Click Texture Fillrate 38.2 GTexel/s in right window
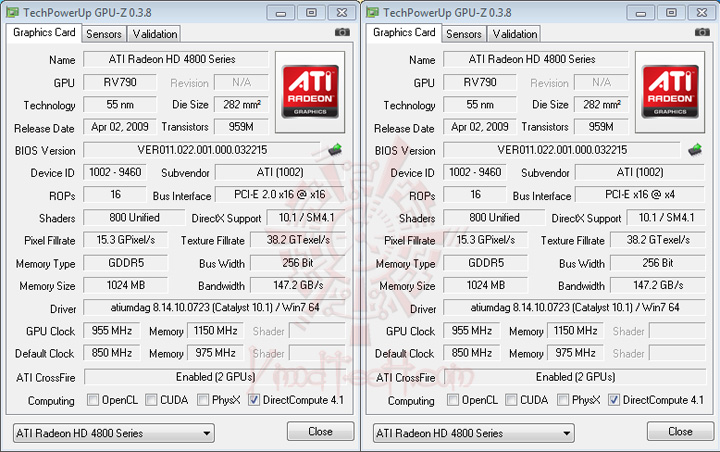 pyautogui.click(x=658, y=240)
